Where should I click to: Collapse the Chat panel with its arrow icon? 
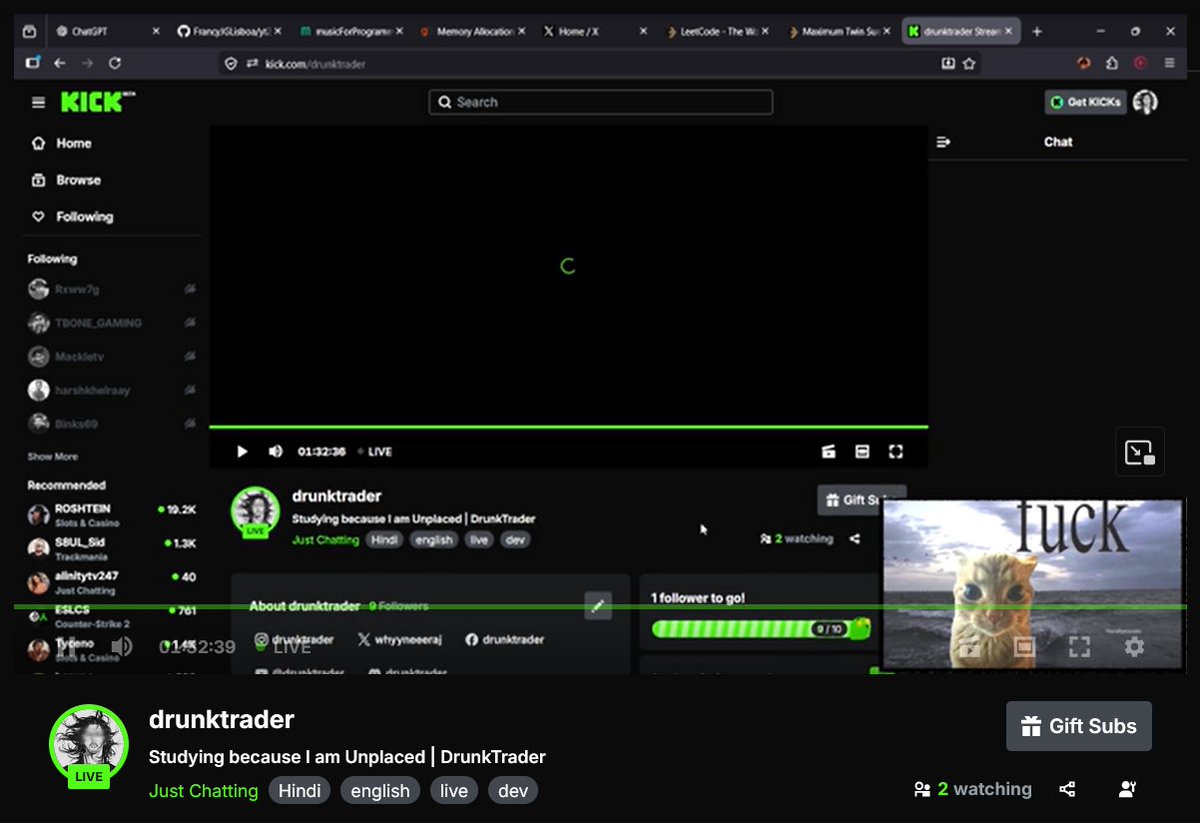pyautogui.click(x=943, y=142)
